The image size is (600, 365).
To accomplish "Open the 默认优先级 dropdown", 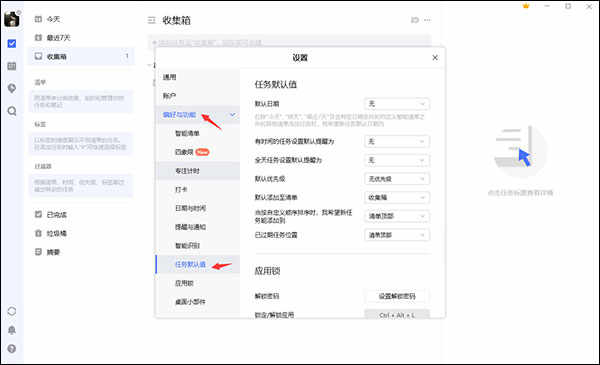I will (397, 179).
